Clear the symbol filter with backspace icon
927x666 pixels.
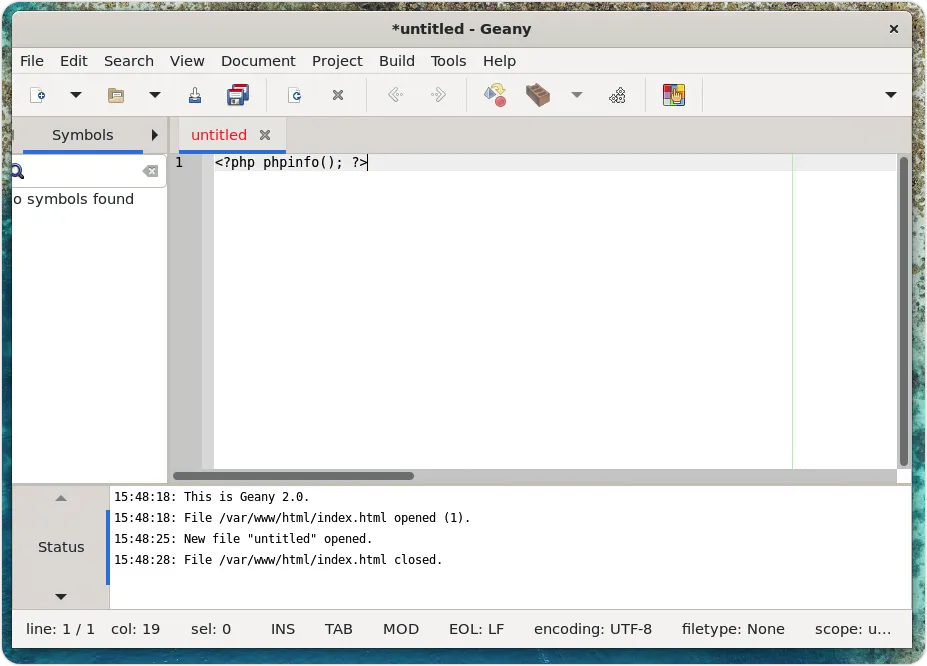(x=150, y=171)
